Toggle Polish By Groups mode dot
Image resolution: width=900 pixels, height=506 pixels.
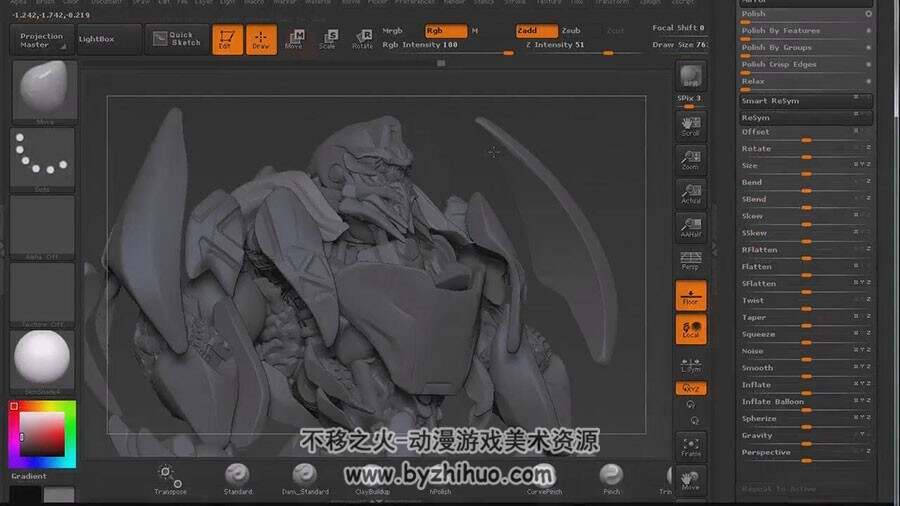coord(868,48)
